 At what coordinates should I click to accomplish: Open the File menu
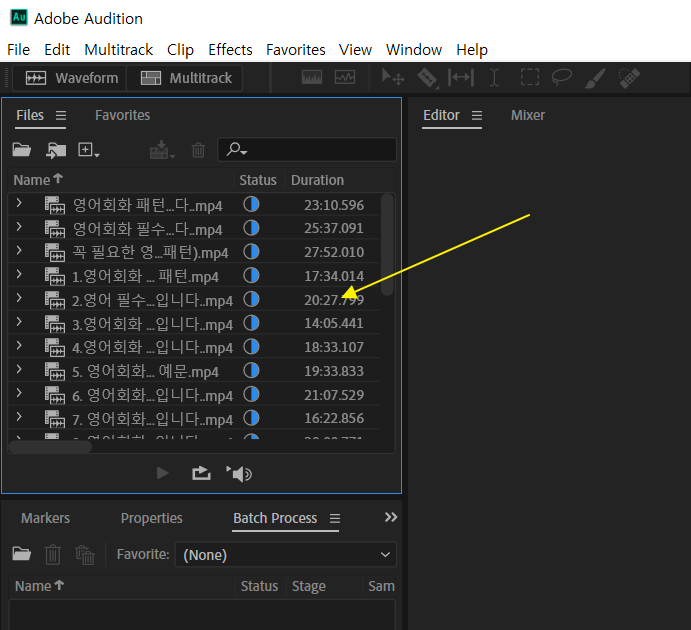pyautogui.click(x=19, y=50)
